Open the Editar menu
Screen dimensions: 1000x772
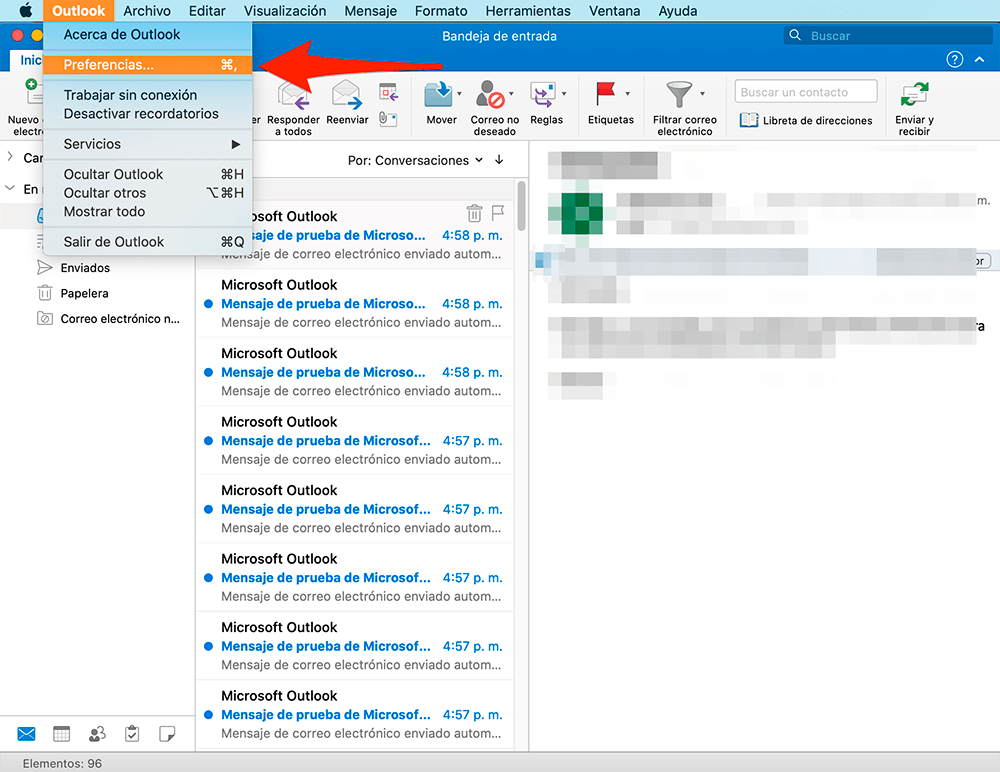(207, 11)
